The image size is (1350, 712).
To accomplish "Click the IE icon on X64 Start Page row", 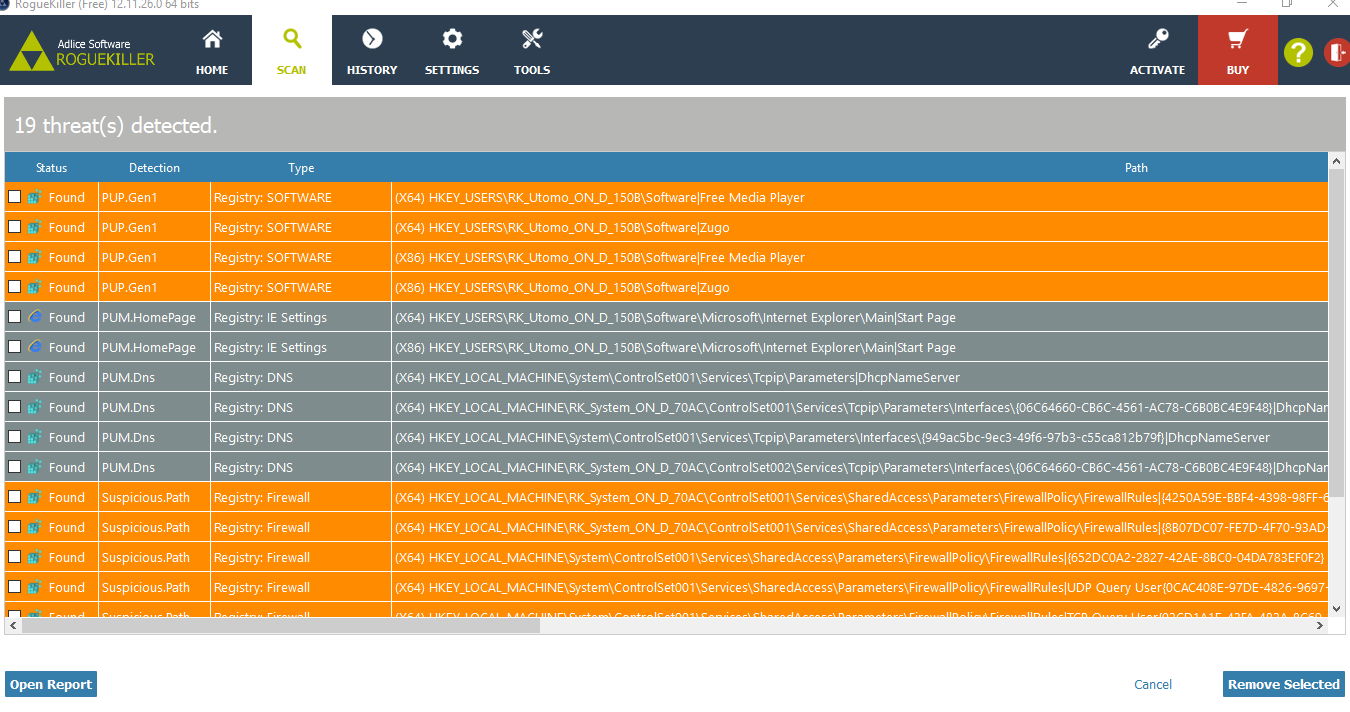I will [x=36, y=317].
